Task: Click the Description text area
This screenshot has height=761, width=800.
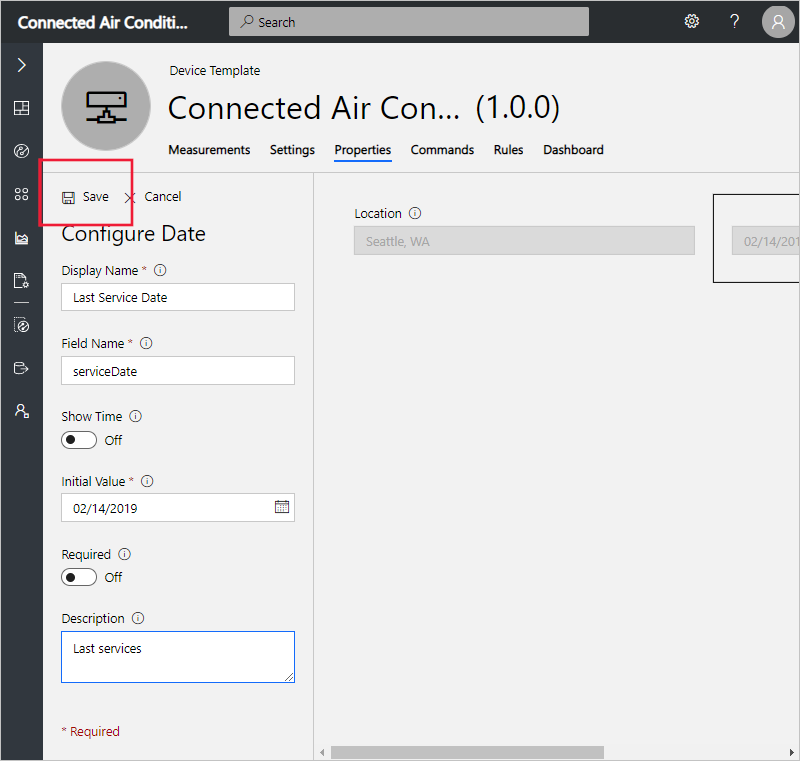Action: pos(178,657)
